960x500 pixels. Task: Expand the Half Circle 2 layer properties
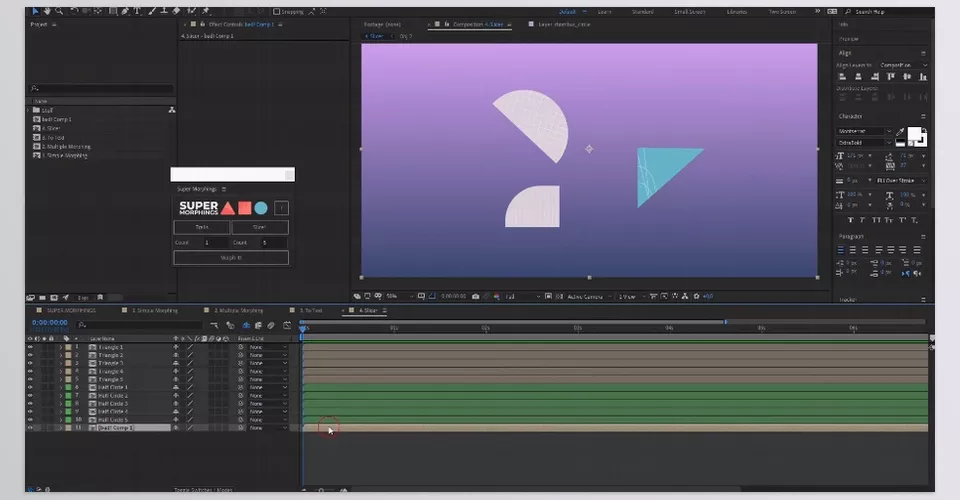click(x=61, y=395)
